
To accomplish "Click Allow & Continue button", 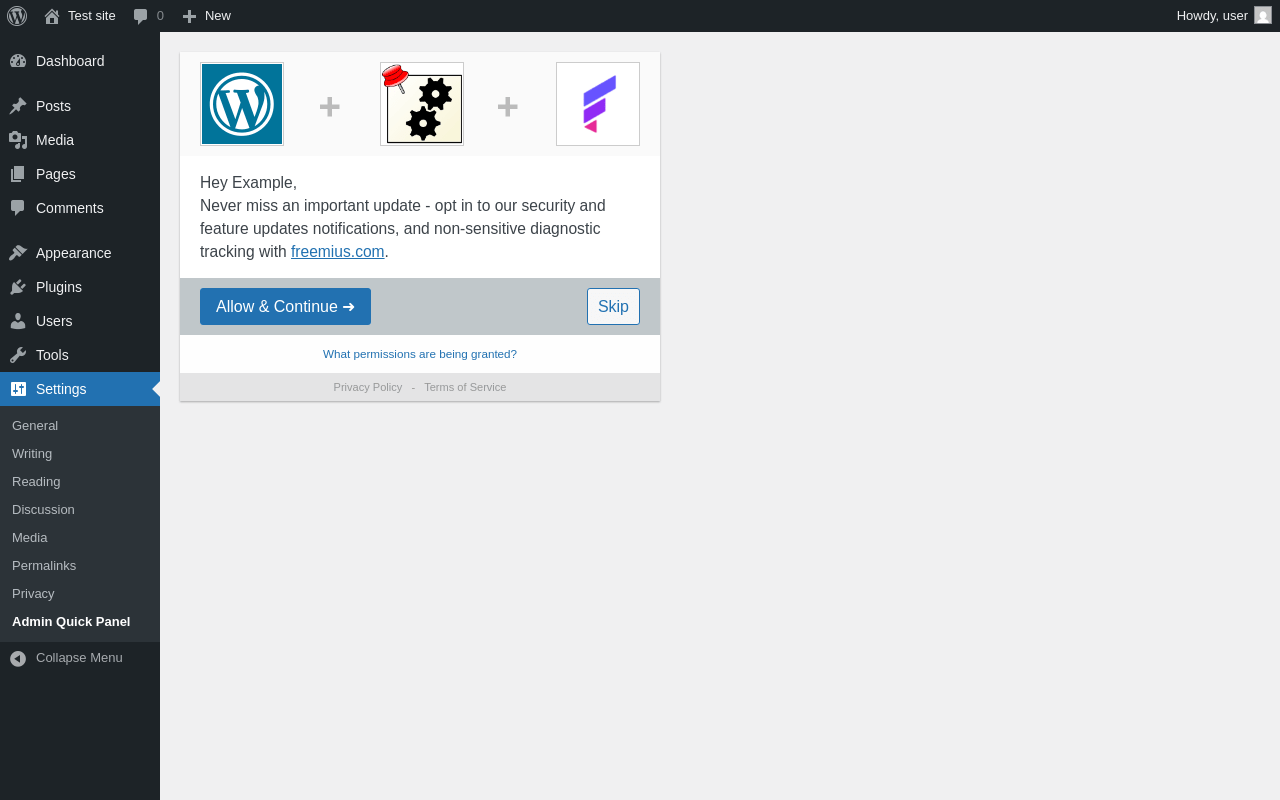I will coord(285,307).
